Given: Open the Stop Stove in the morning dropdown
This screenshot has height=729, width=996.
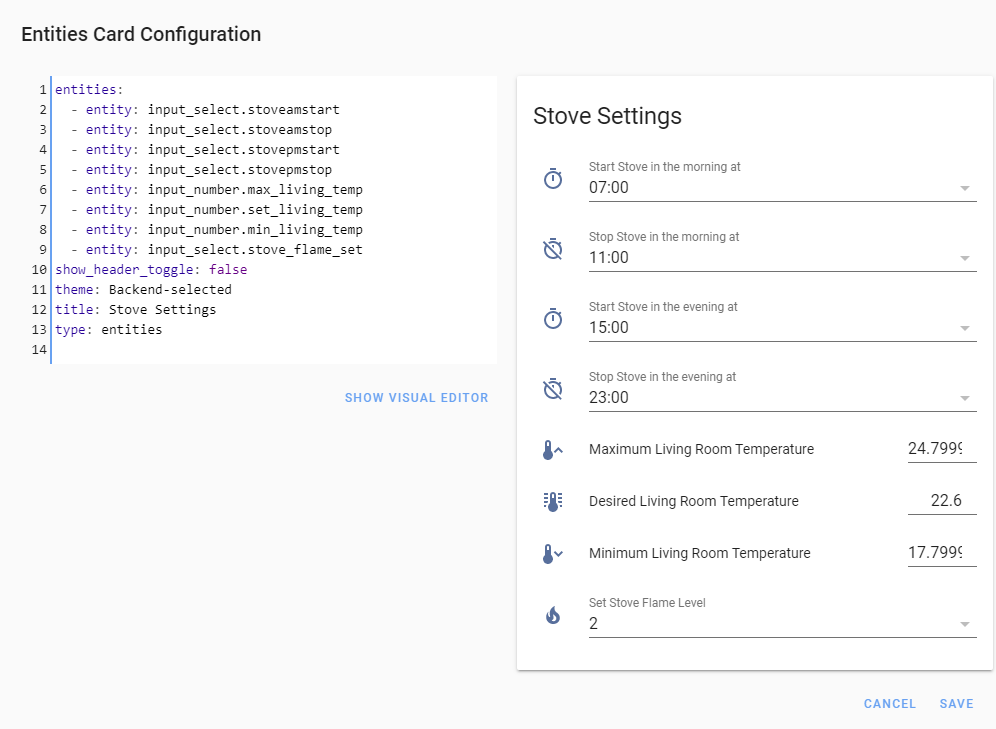Looking at the screenshot, I should point(782,250).
